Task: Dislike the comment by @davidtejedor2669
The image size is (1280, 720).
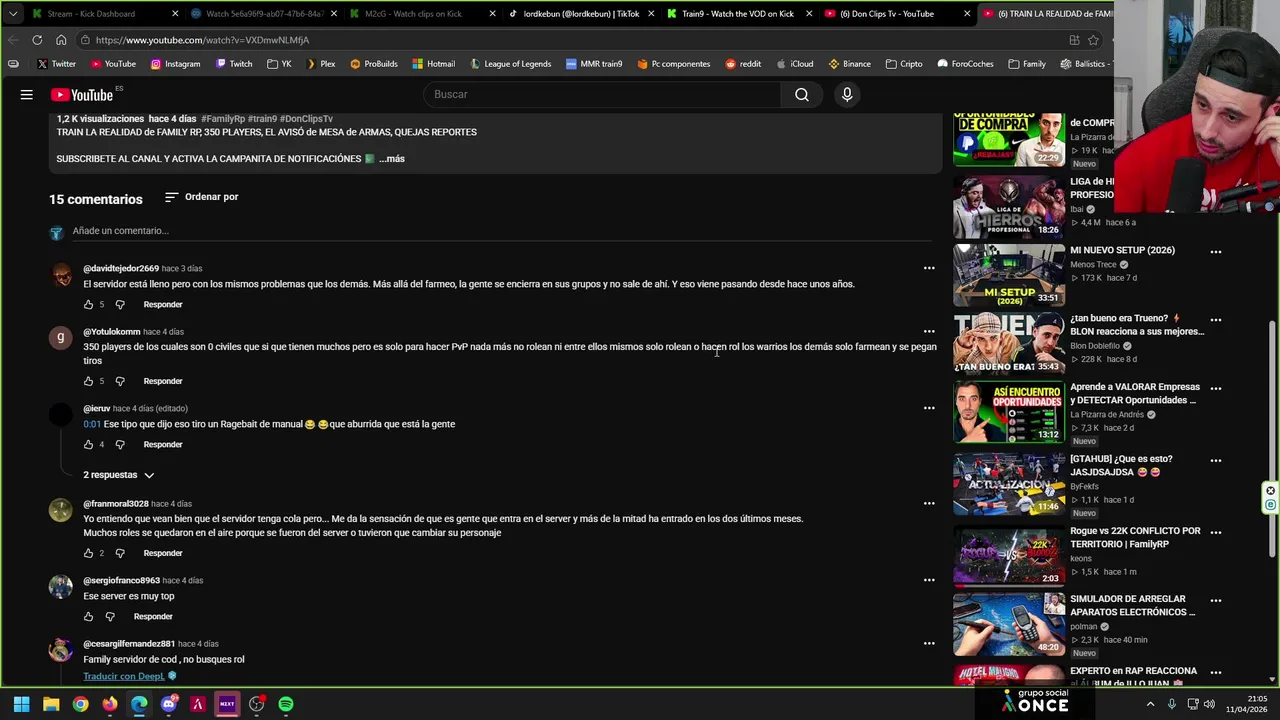Action: (x=120, y=304)
